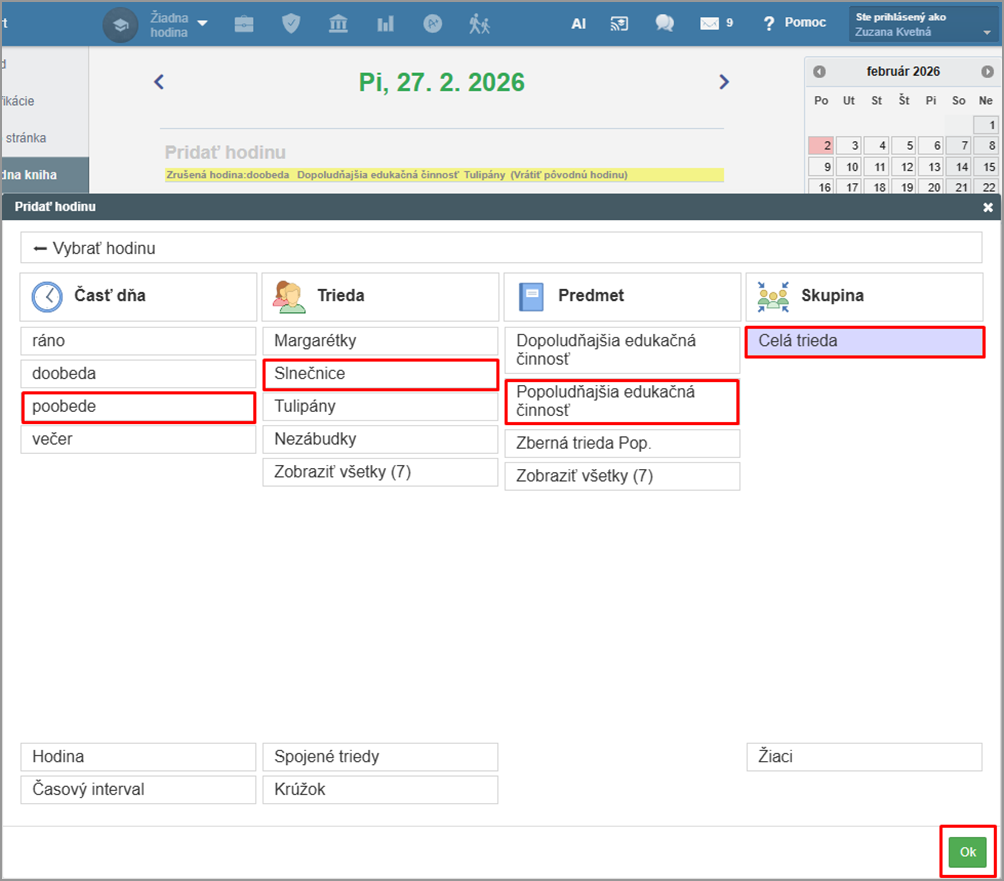This screenshot has height=881, width=1004.
Task: Click the graduation cap icon in top bar
Action: [121, 23]
